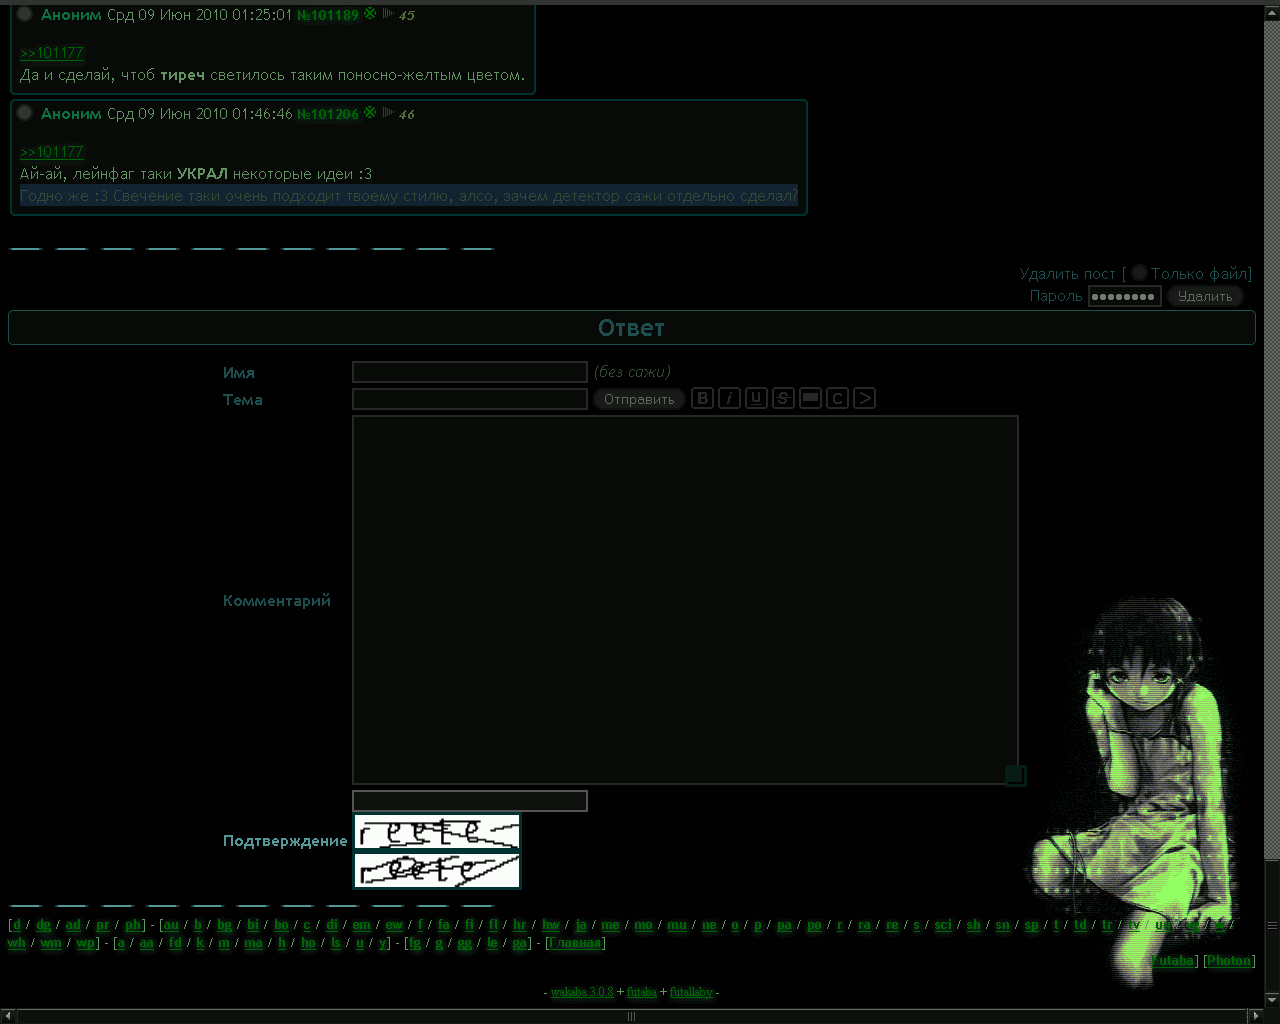The height and width of the screenshot is (1024, 1280).
Task: Go to the 'wm' board link
Action: [x=51, y=943]
